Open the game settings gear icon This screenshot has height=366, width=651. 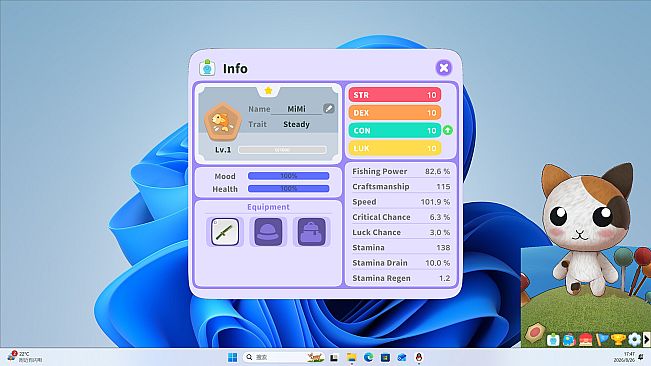[x=634, y=340]
